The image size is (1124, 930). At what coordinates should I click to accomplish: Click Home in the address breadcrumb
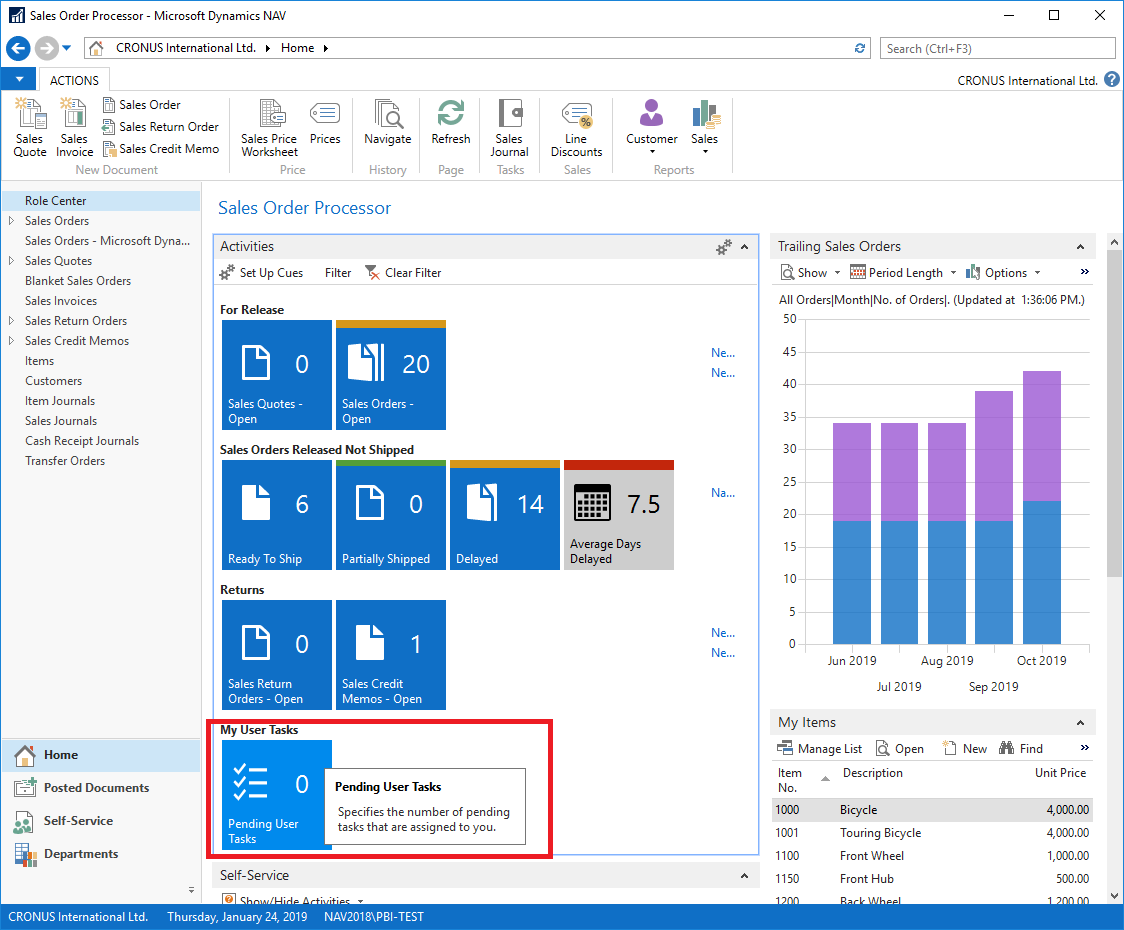pos(297,48)
